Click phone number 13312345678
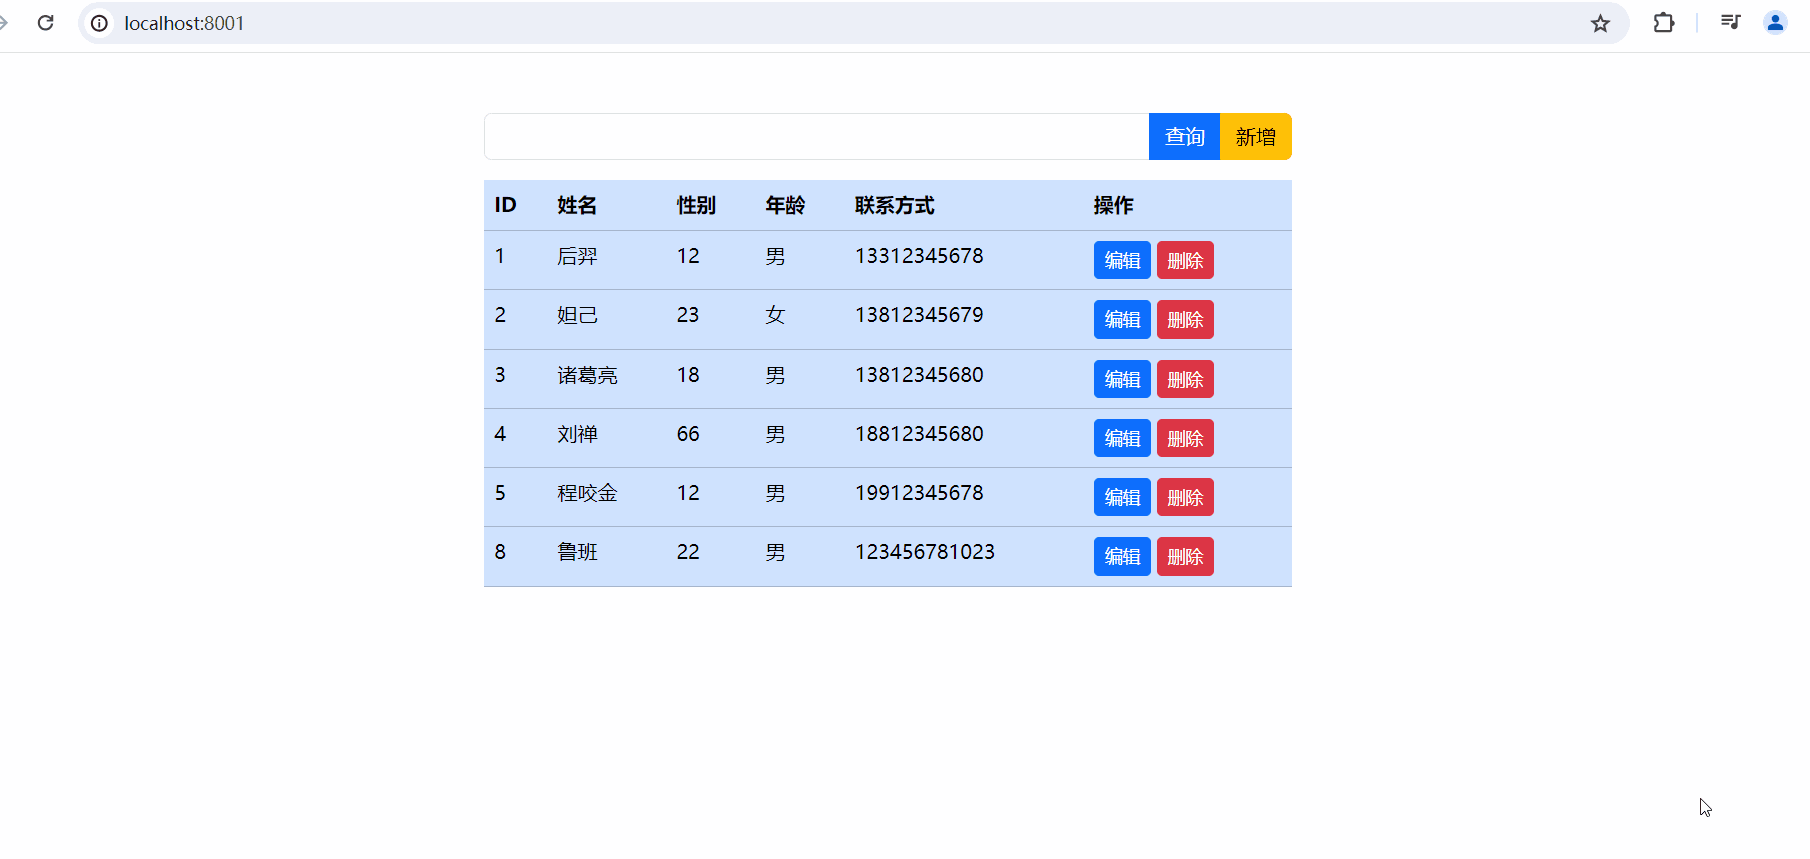This screenshot has height=859, width=1810. [x=919, y=256]
